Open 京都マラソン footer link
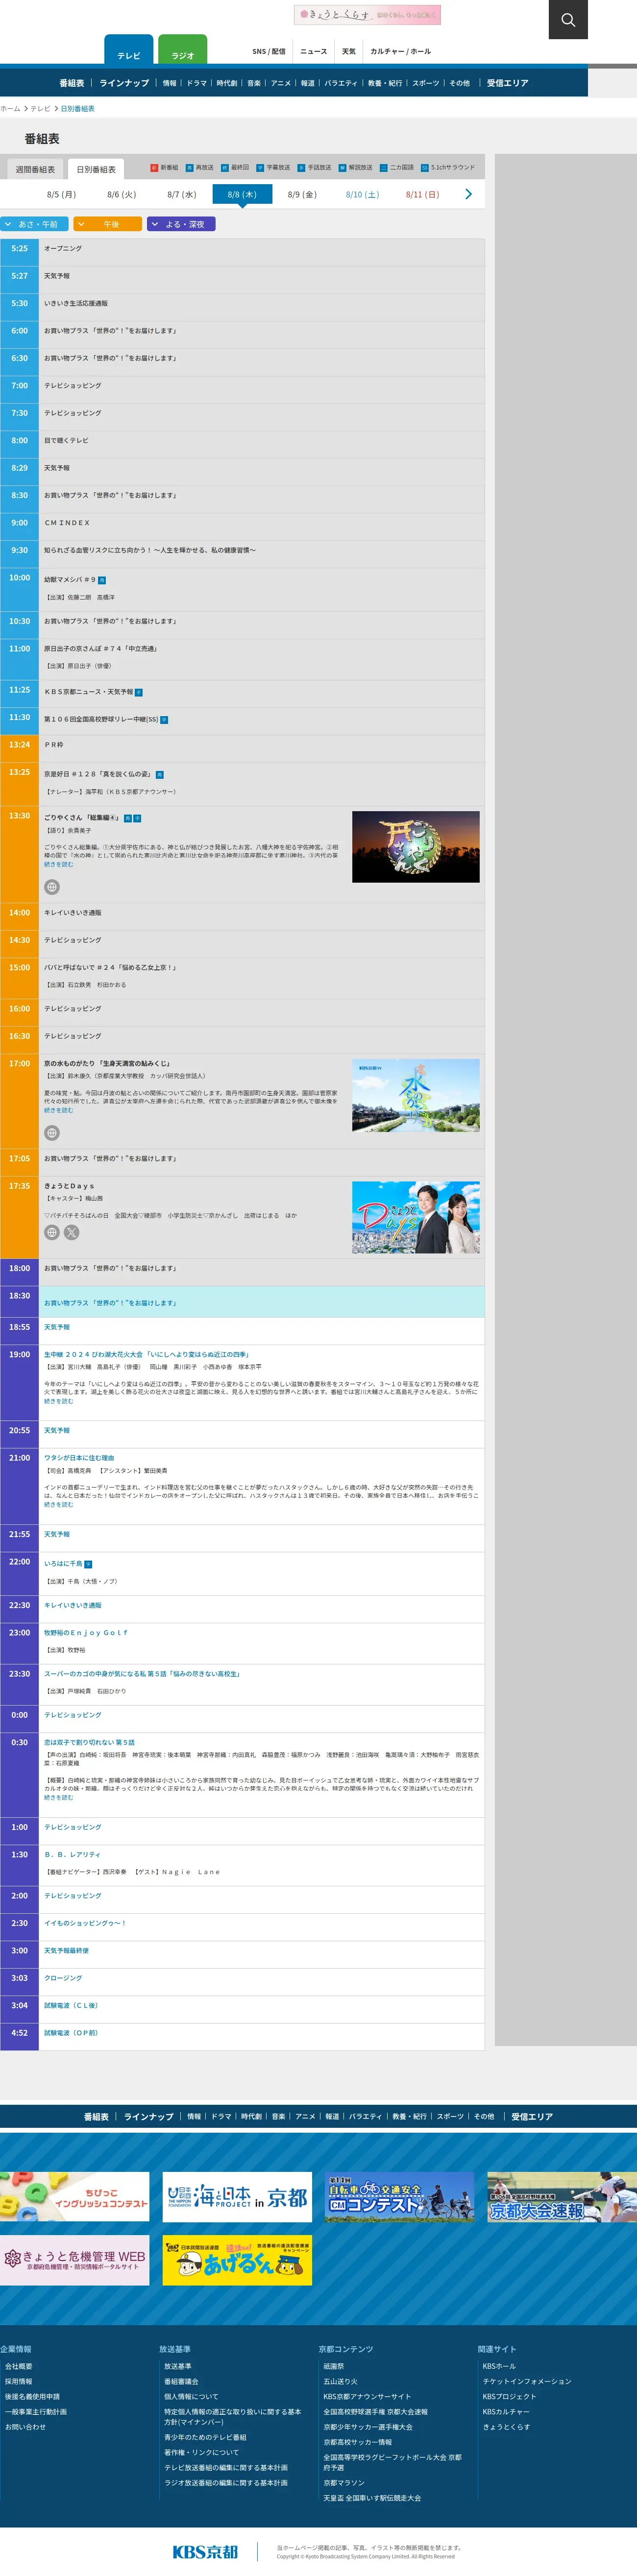Viewport: 637px width, 2576px height. tap(344, 2483)
